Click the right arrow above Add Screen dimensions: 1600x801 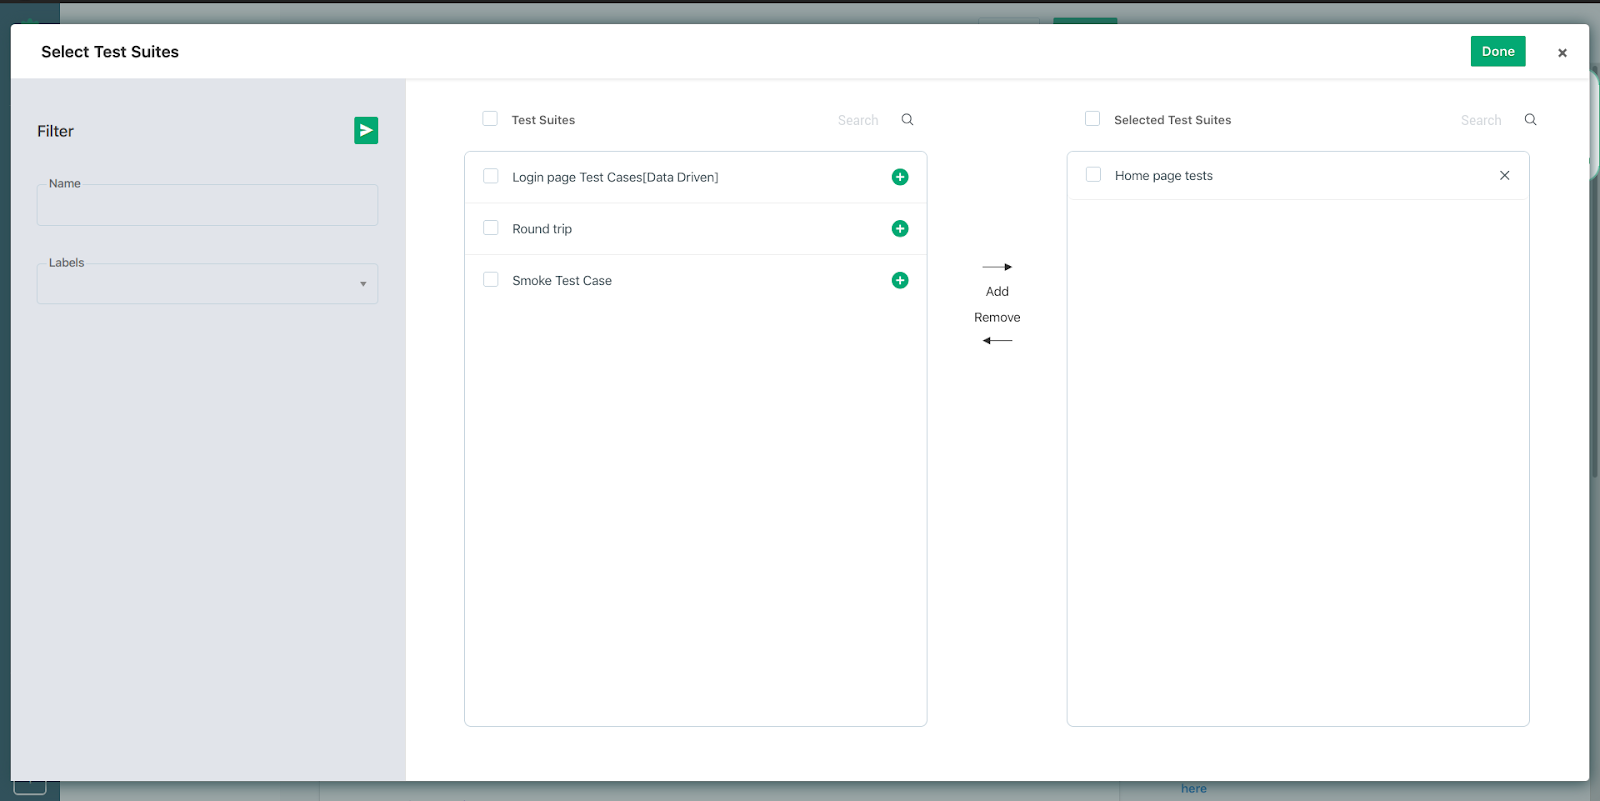point(997,267)
